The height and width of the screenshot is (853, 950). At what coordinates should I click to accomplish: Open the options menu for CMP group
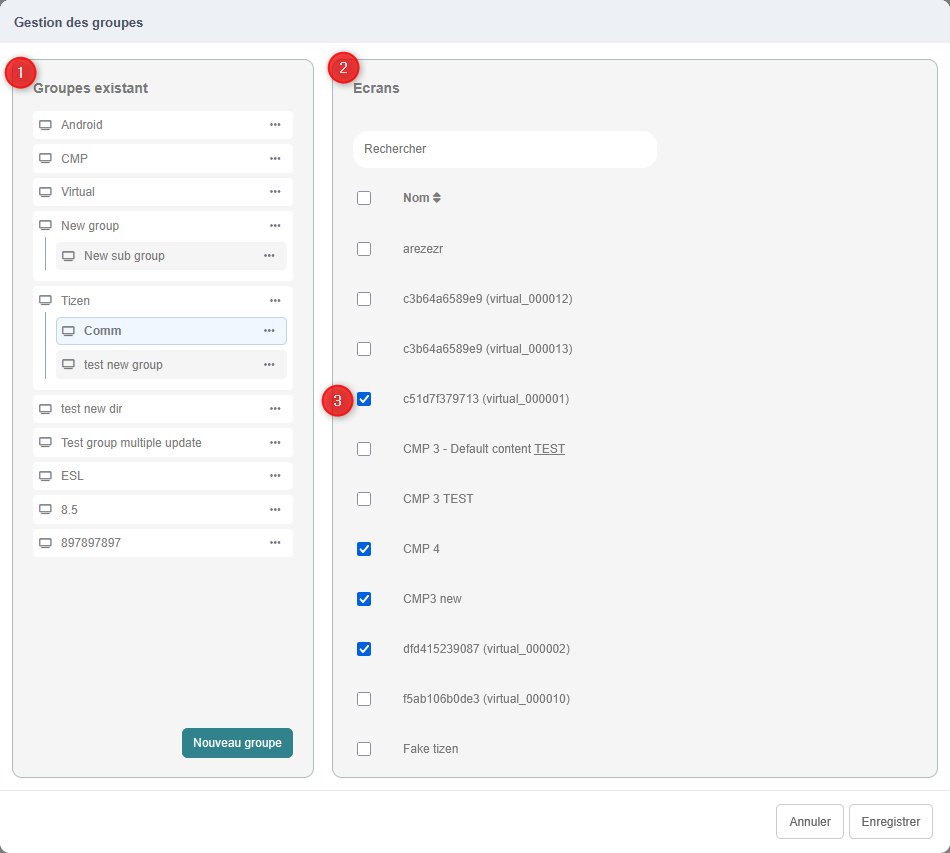coord(275,158)
